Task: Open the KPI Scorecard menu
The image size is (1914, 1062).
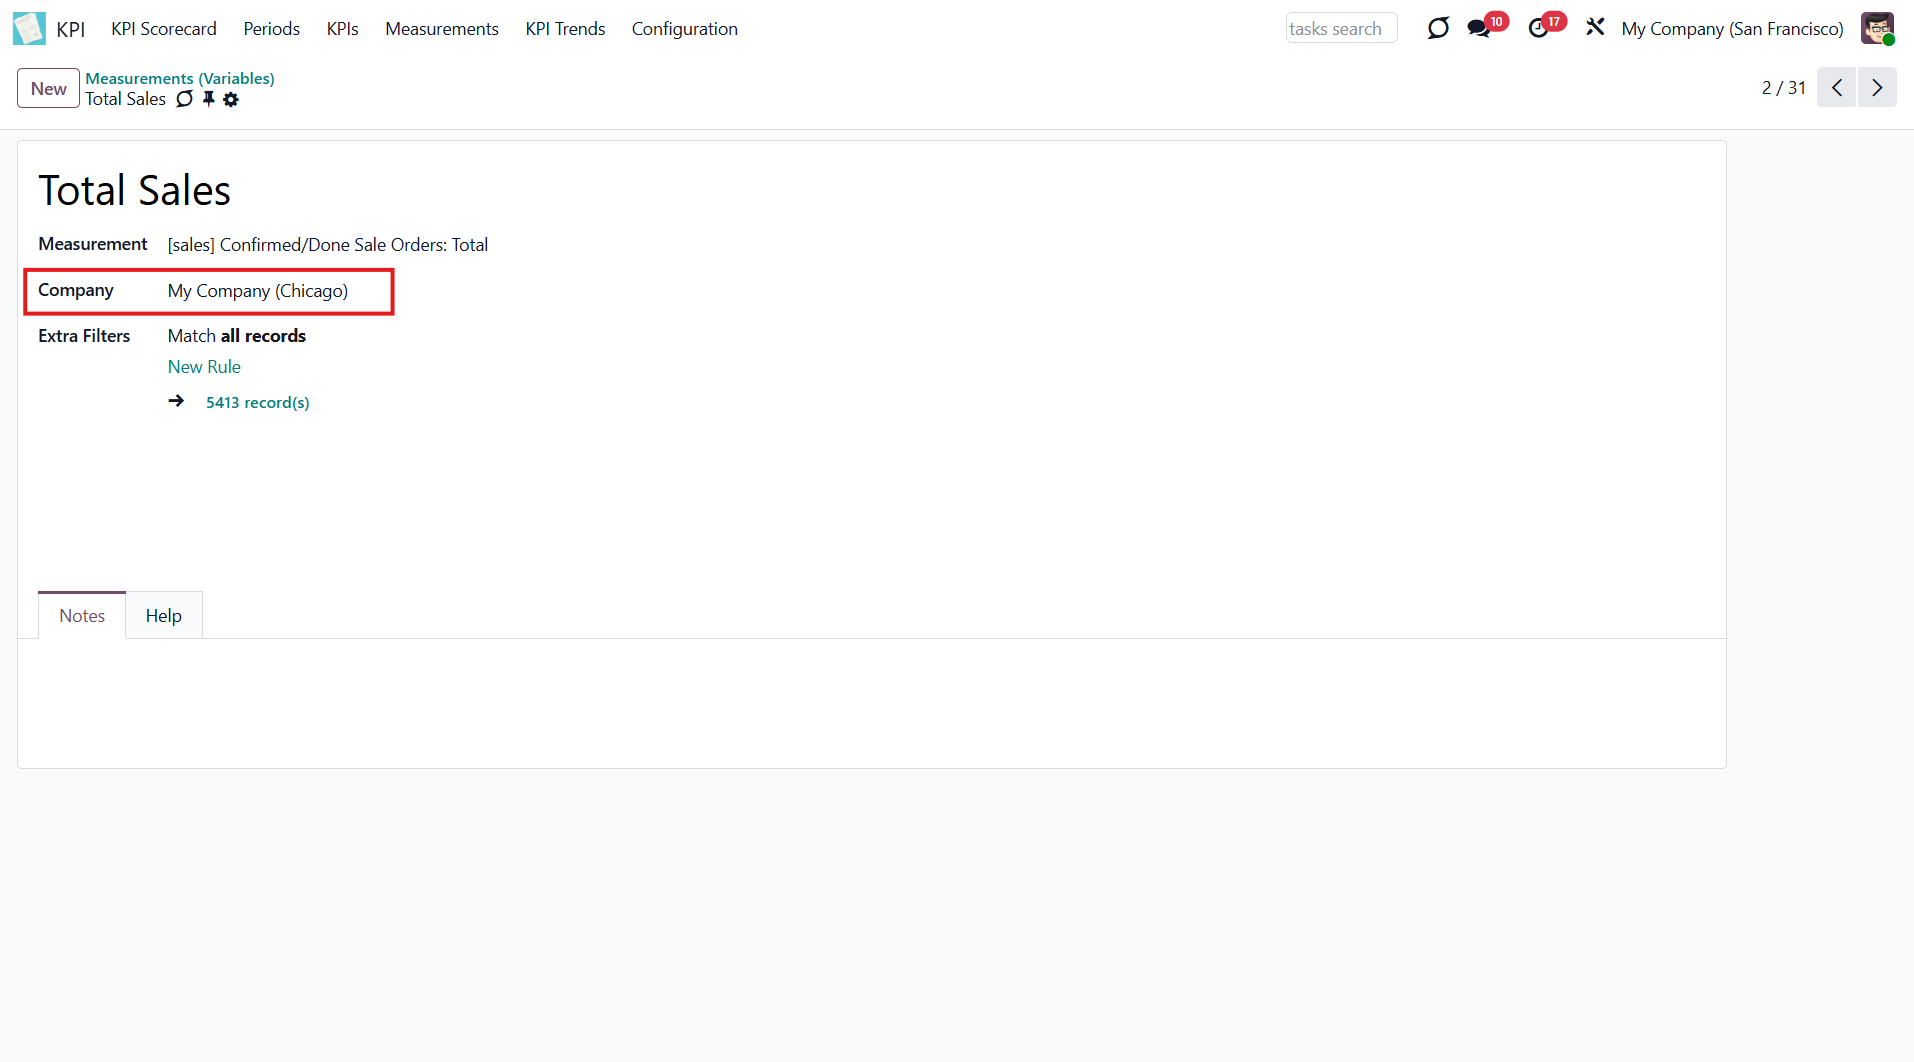Action: [163, 29]
